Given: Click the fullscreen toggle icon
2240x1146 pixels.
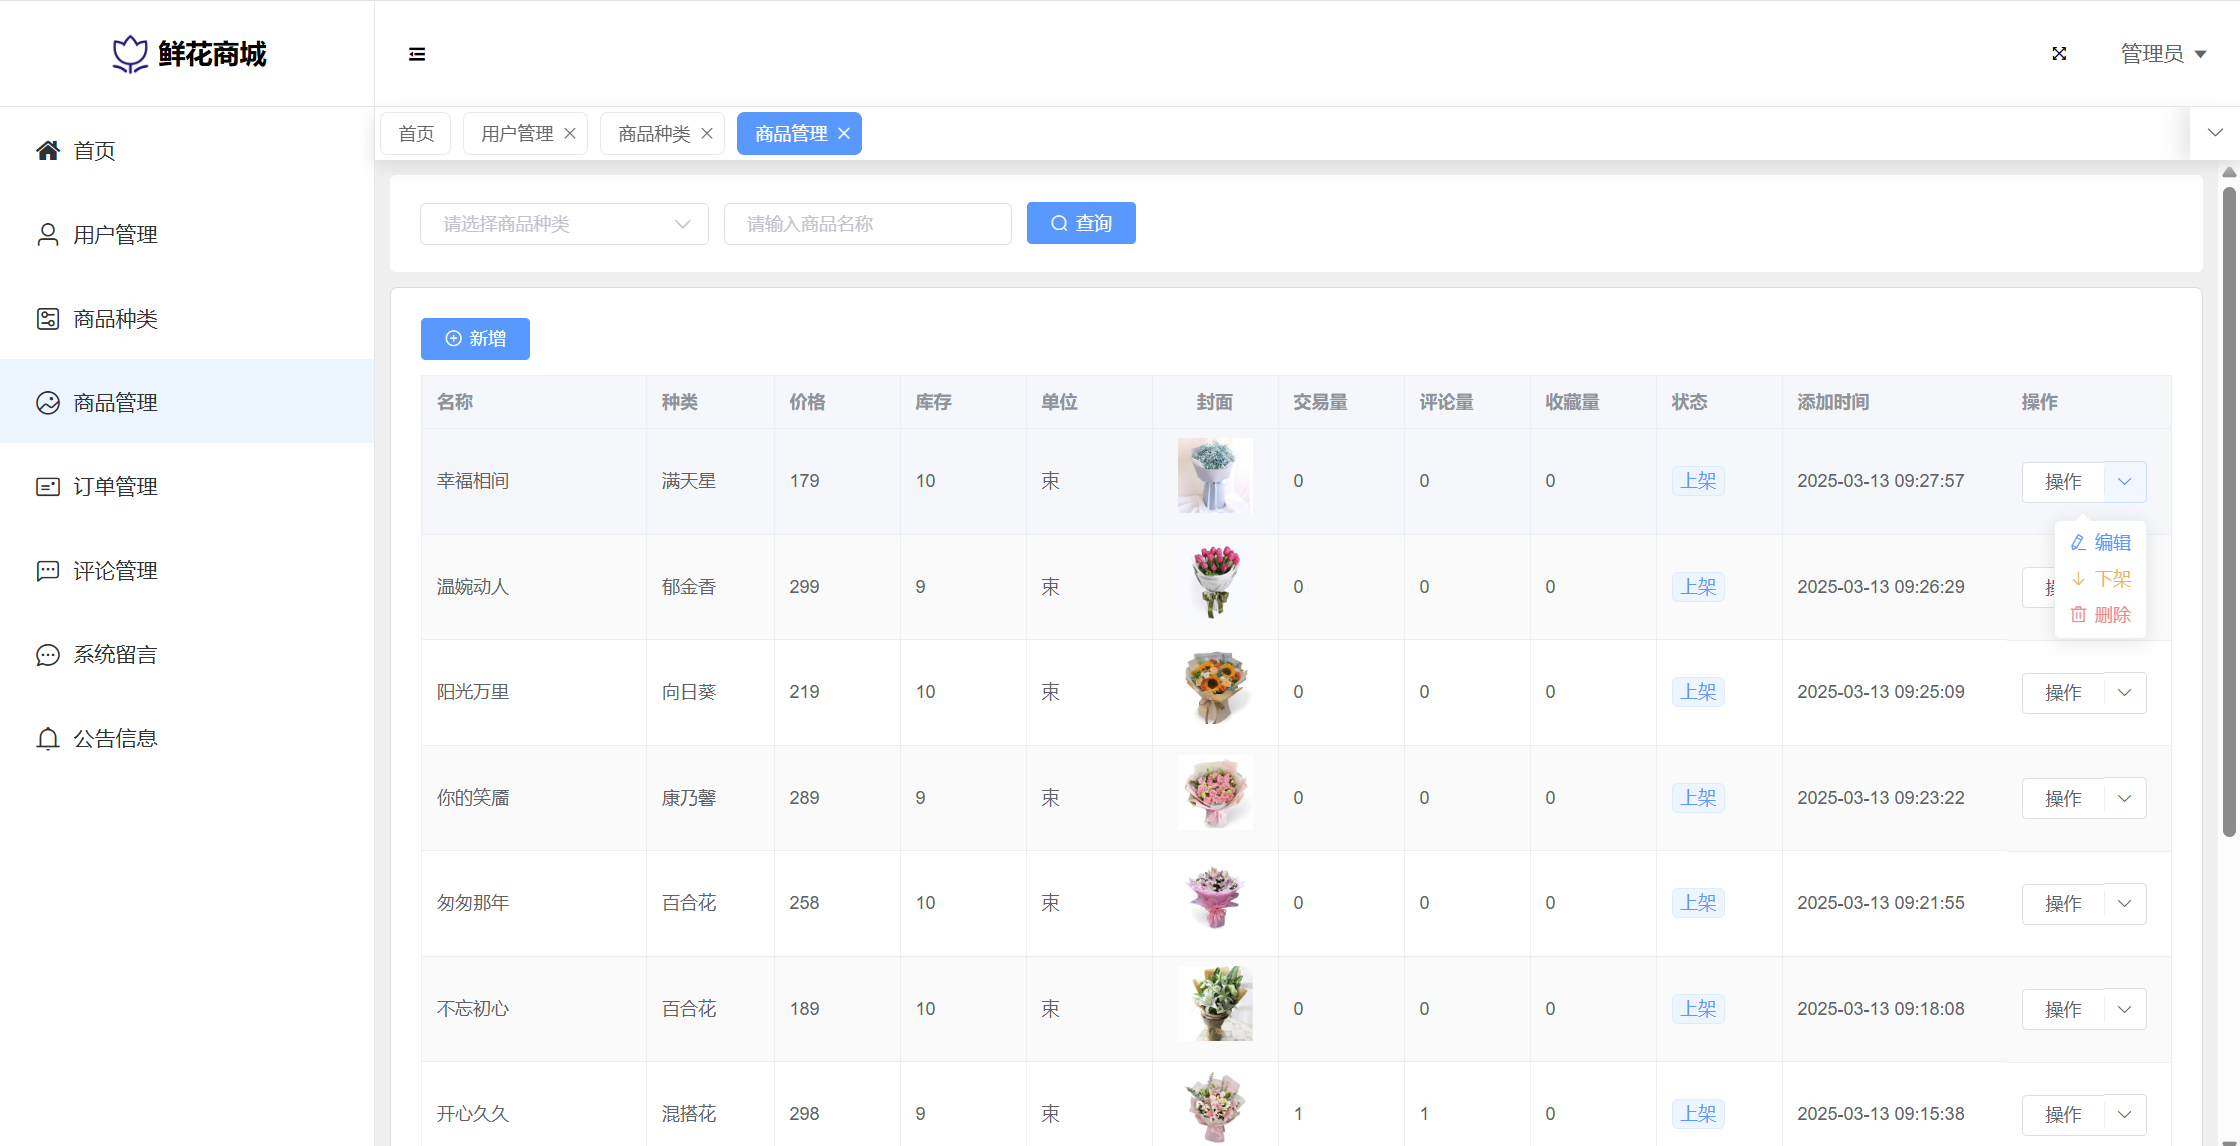Looking at the screenshot, I should tap(2059, 54).
